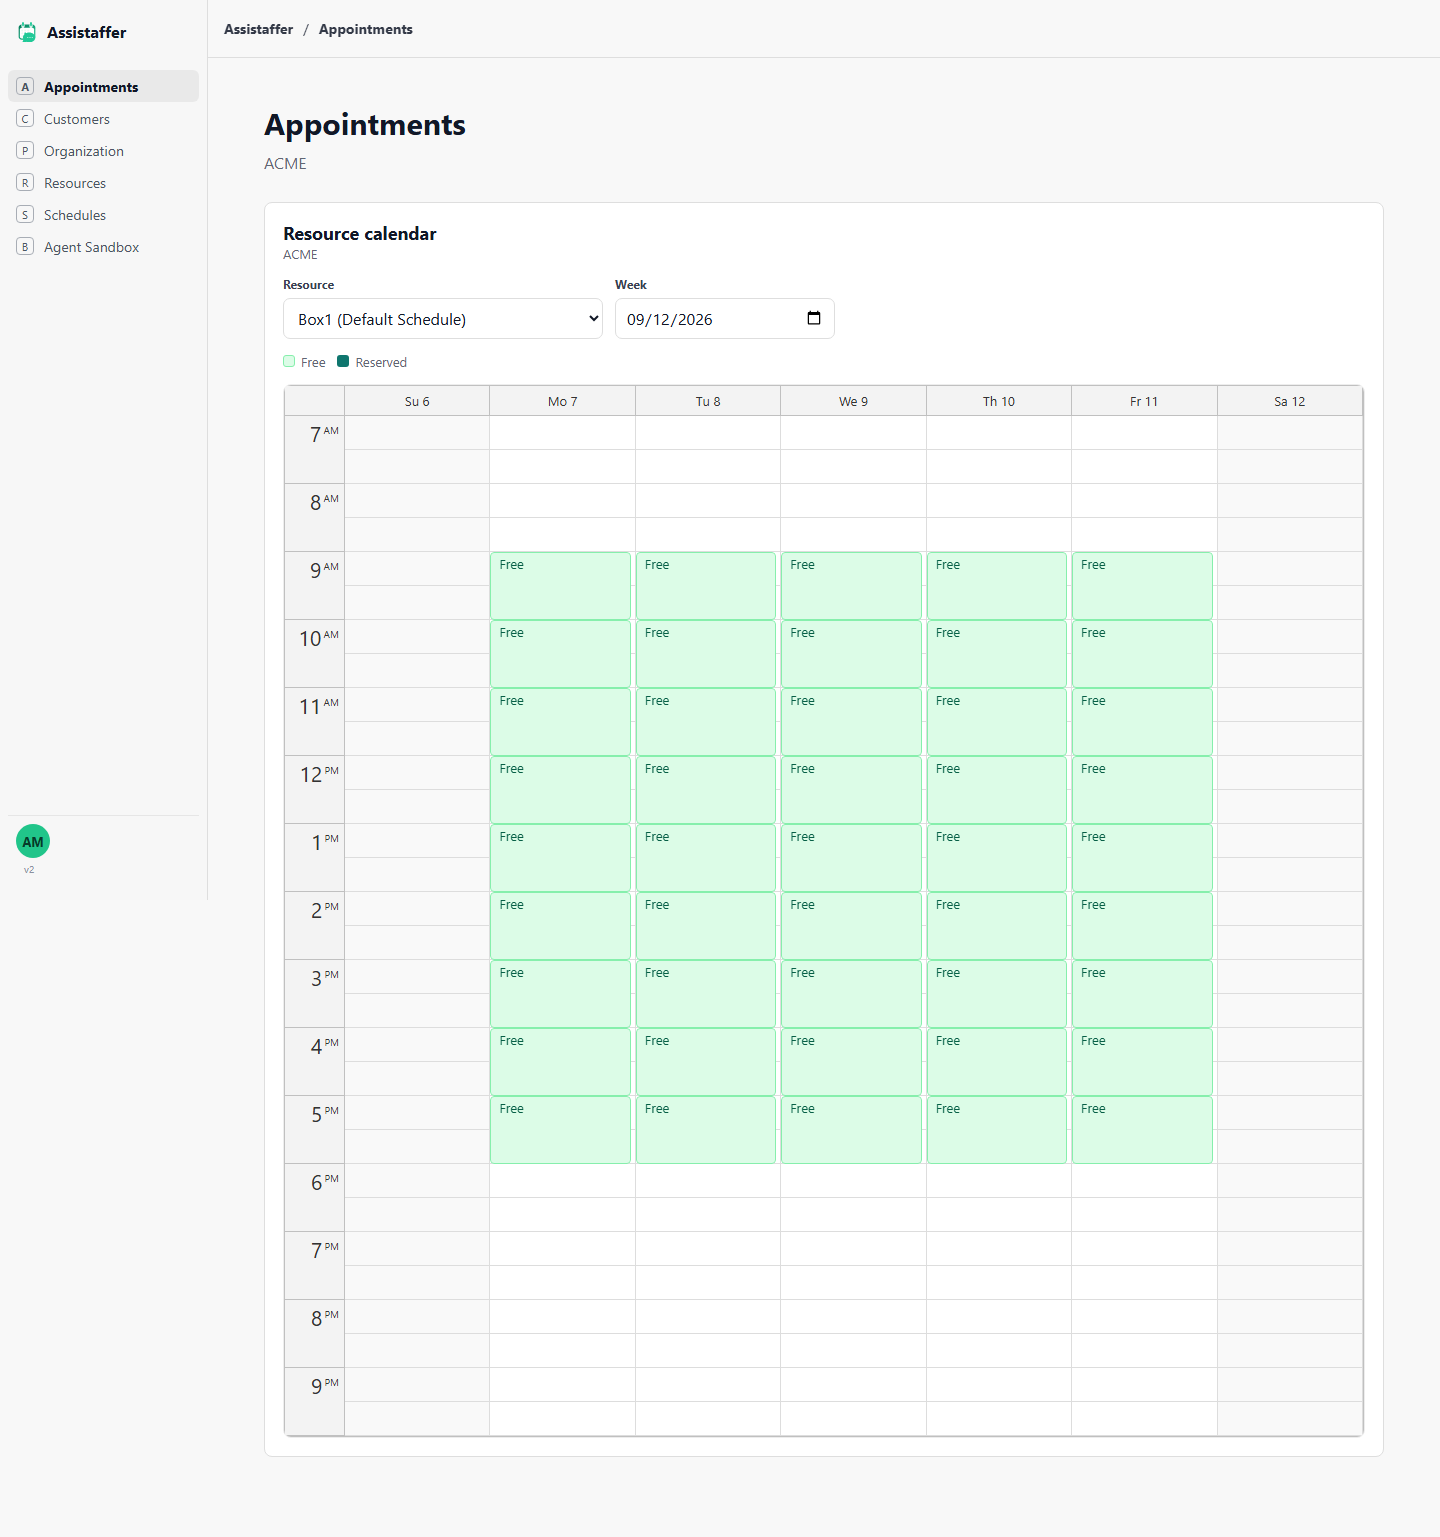Open the Organization section
Viewport: 1440px width, 1537px height.
point(104,151)
